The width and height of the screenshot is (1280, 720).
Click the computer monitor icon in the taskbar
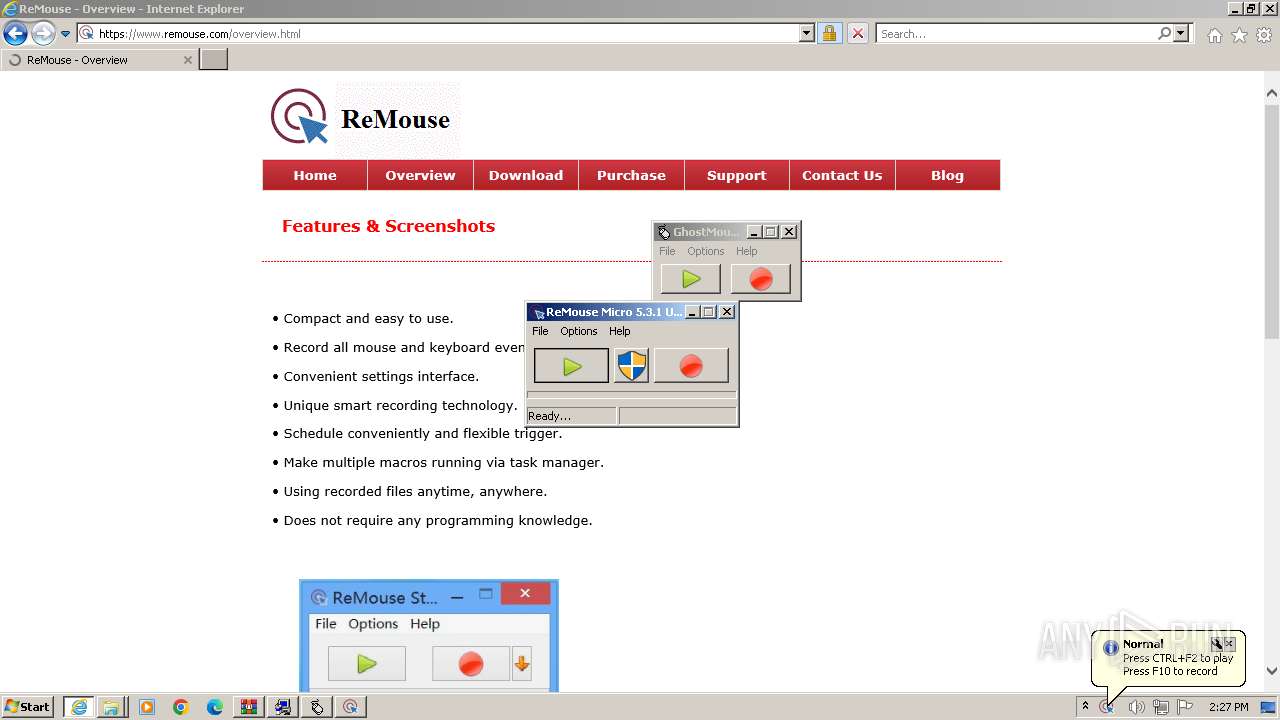point(283,707)
